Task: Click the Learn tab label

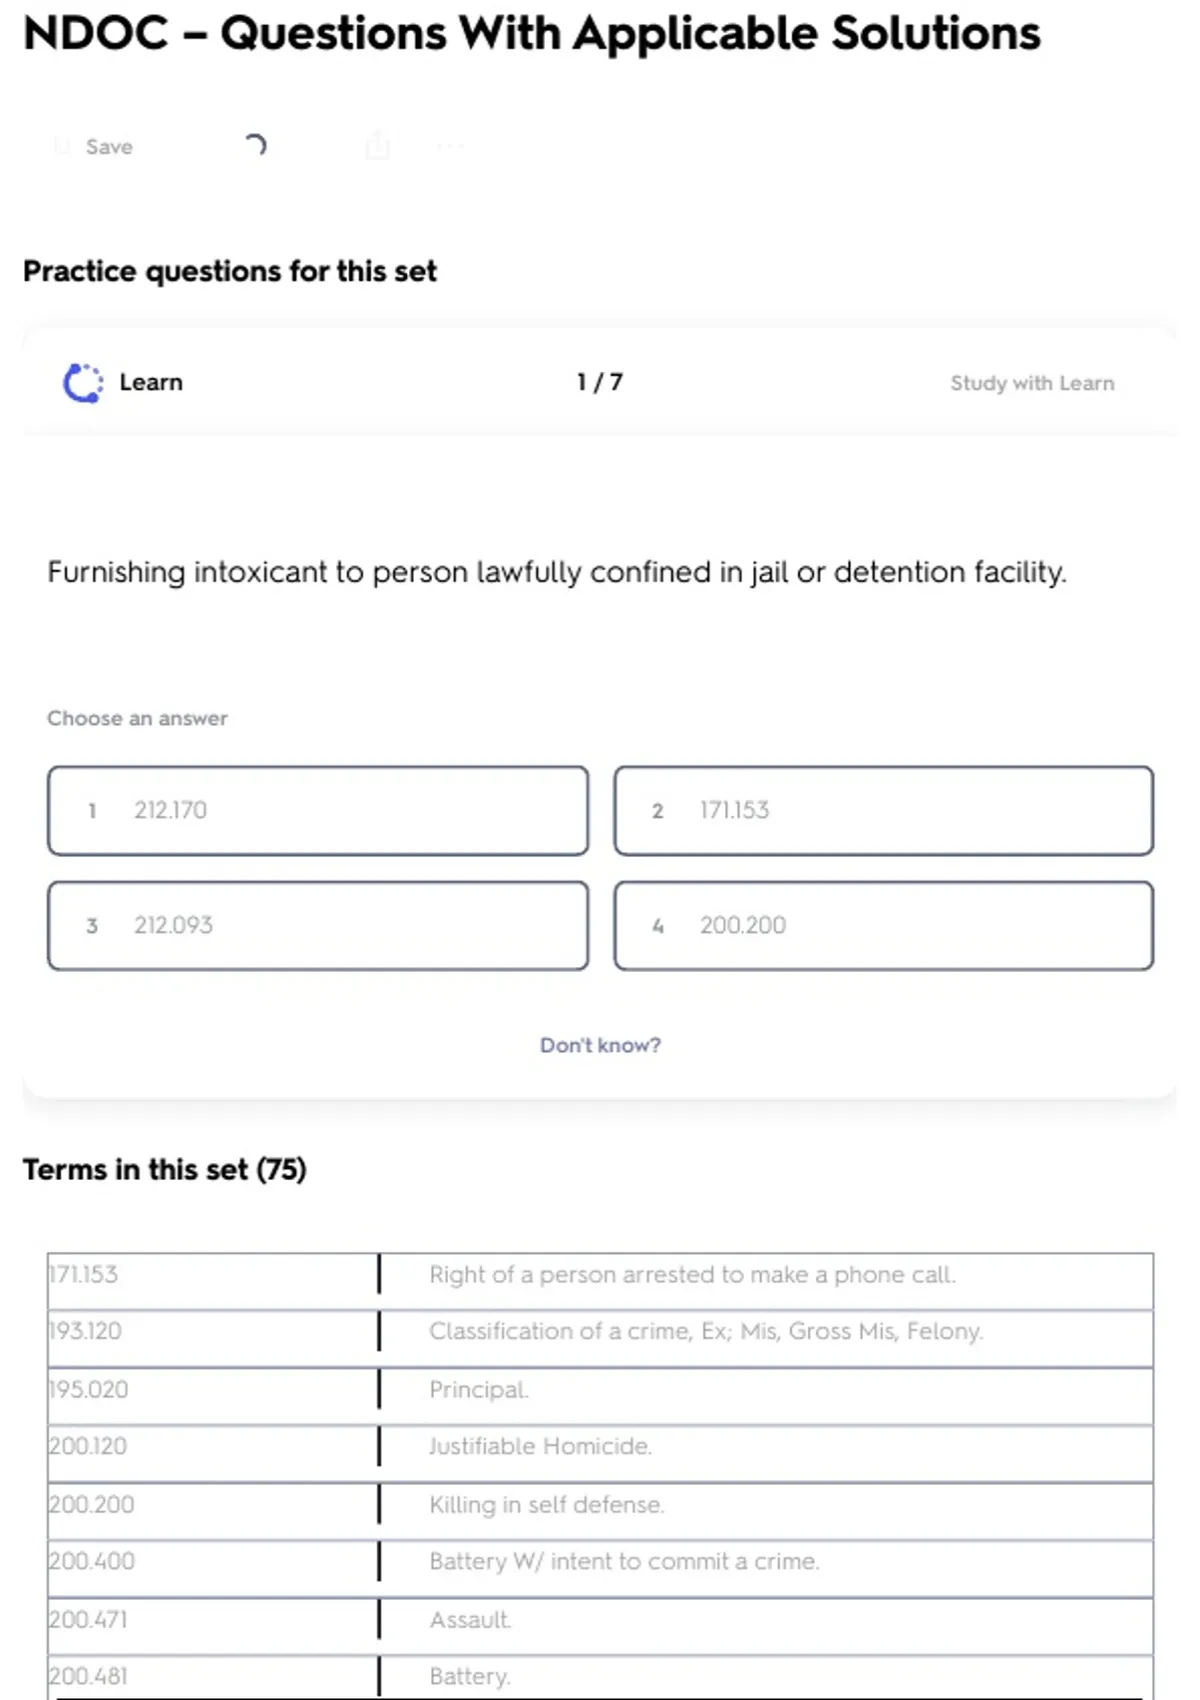Action: (151, 383)
